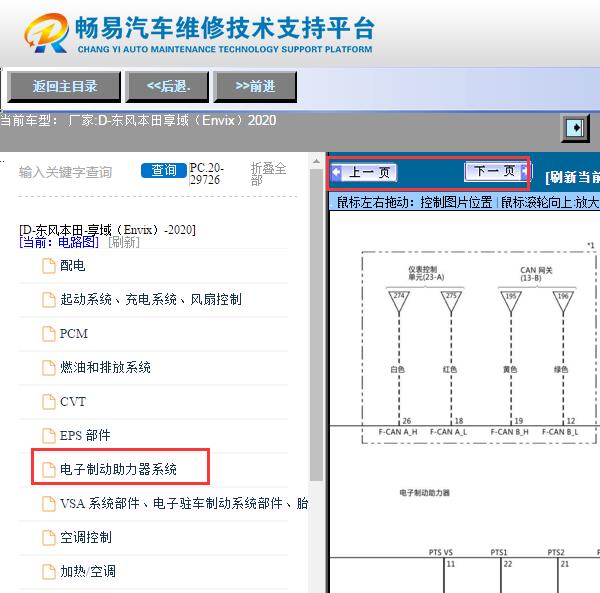The height and width of the screenshot is (593, 600).
Task: Click the file icon beside CVT
Action: [49, 402]
